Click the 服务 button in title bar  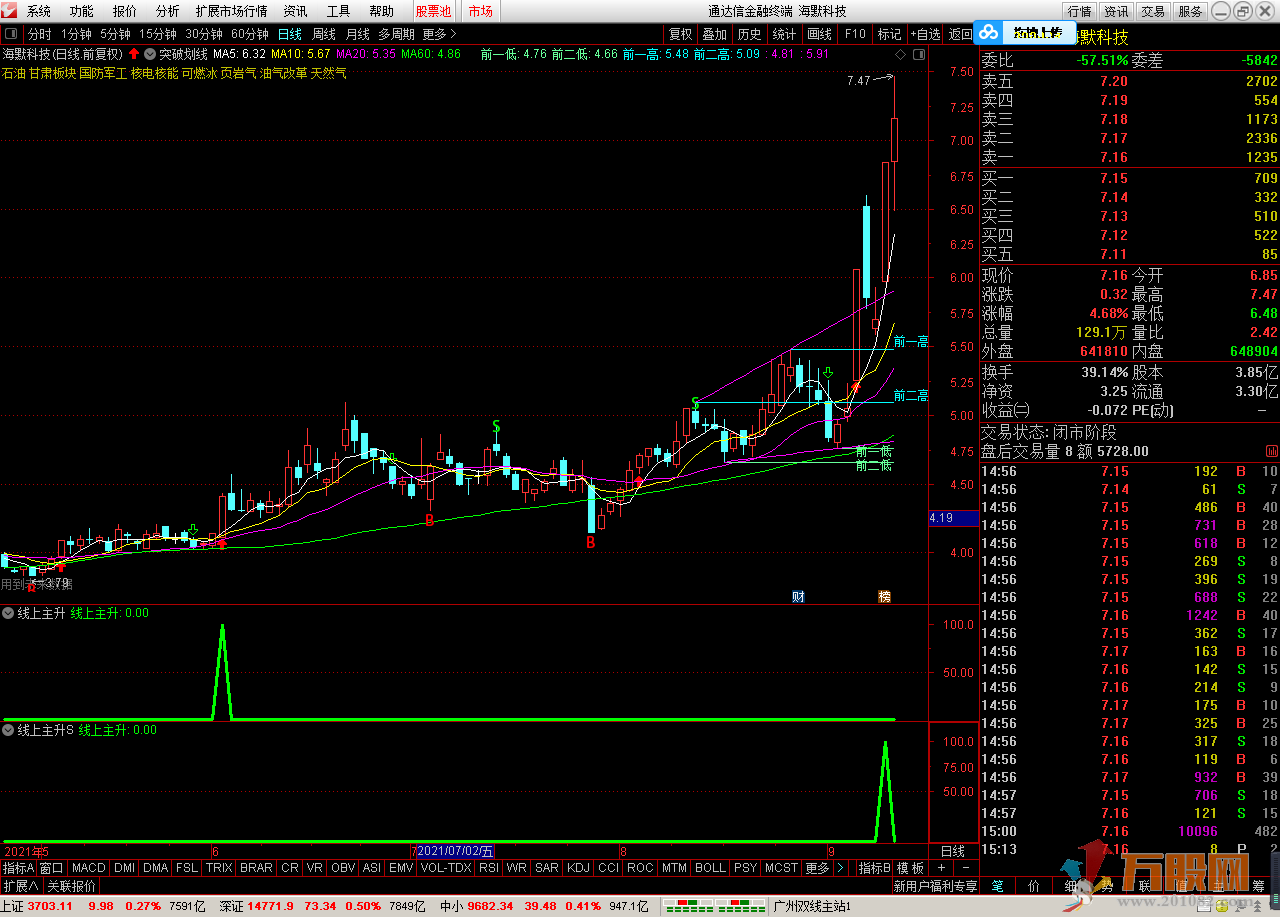tap(1190, 11)
